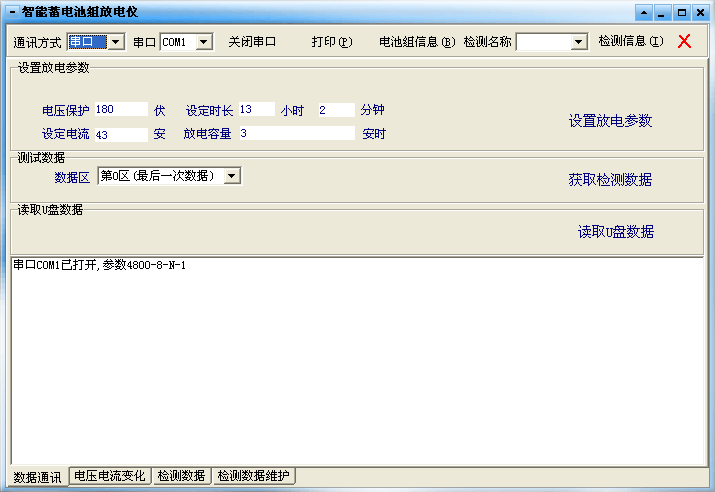The height and width of the screenshot is (492, 715).
Task: Click the 放电容量 field showing 3
Action: (297, 133)
